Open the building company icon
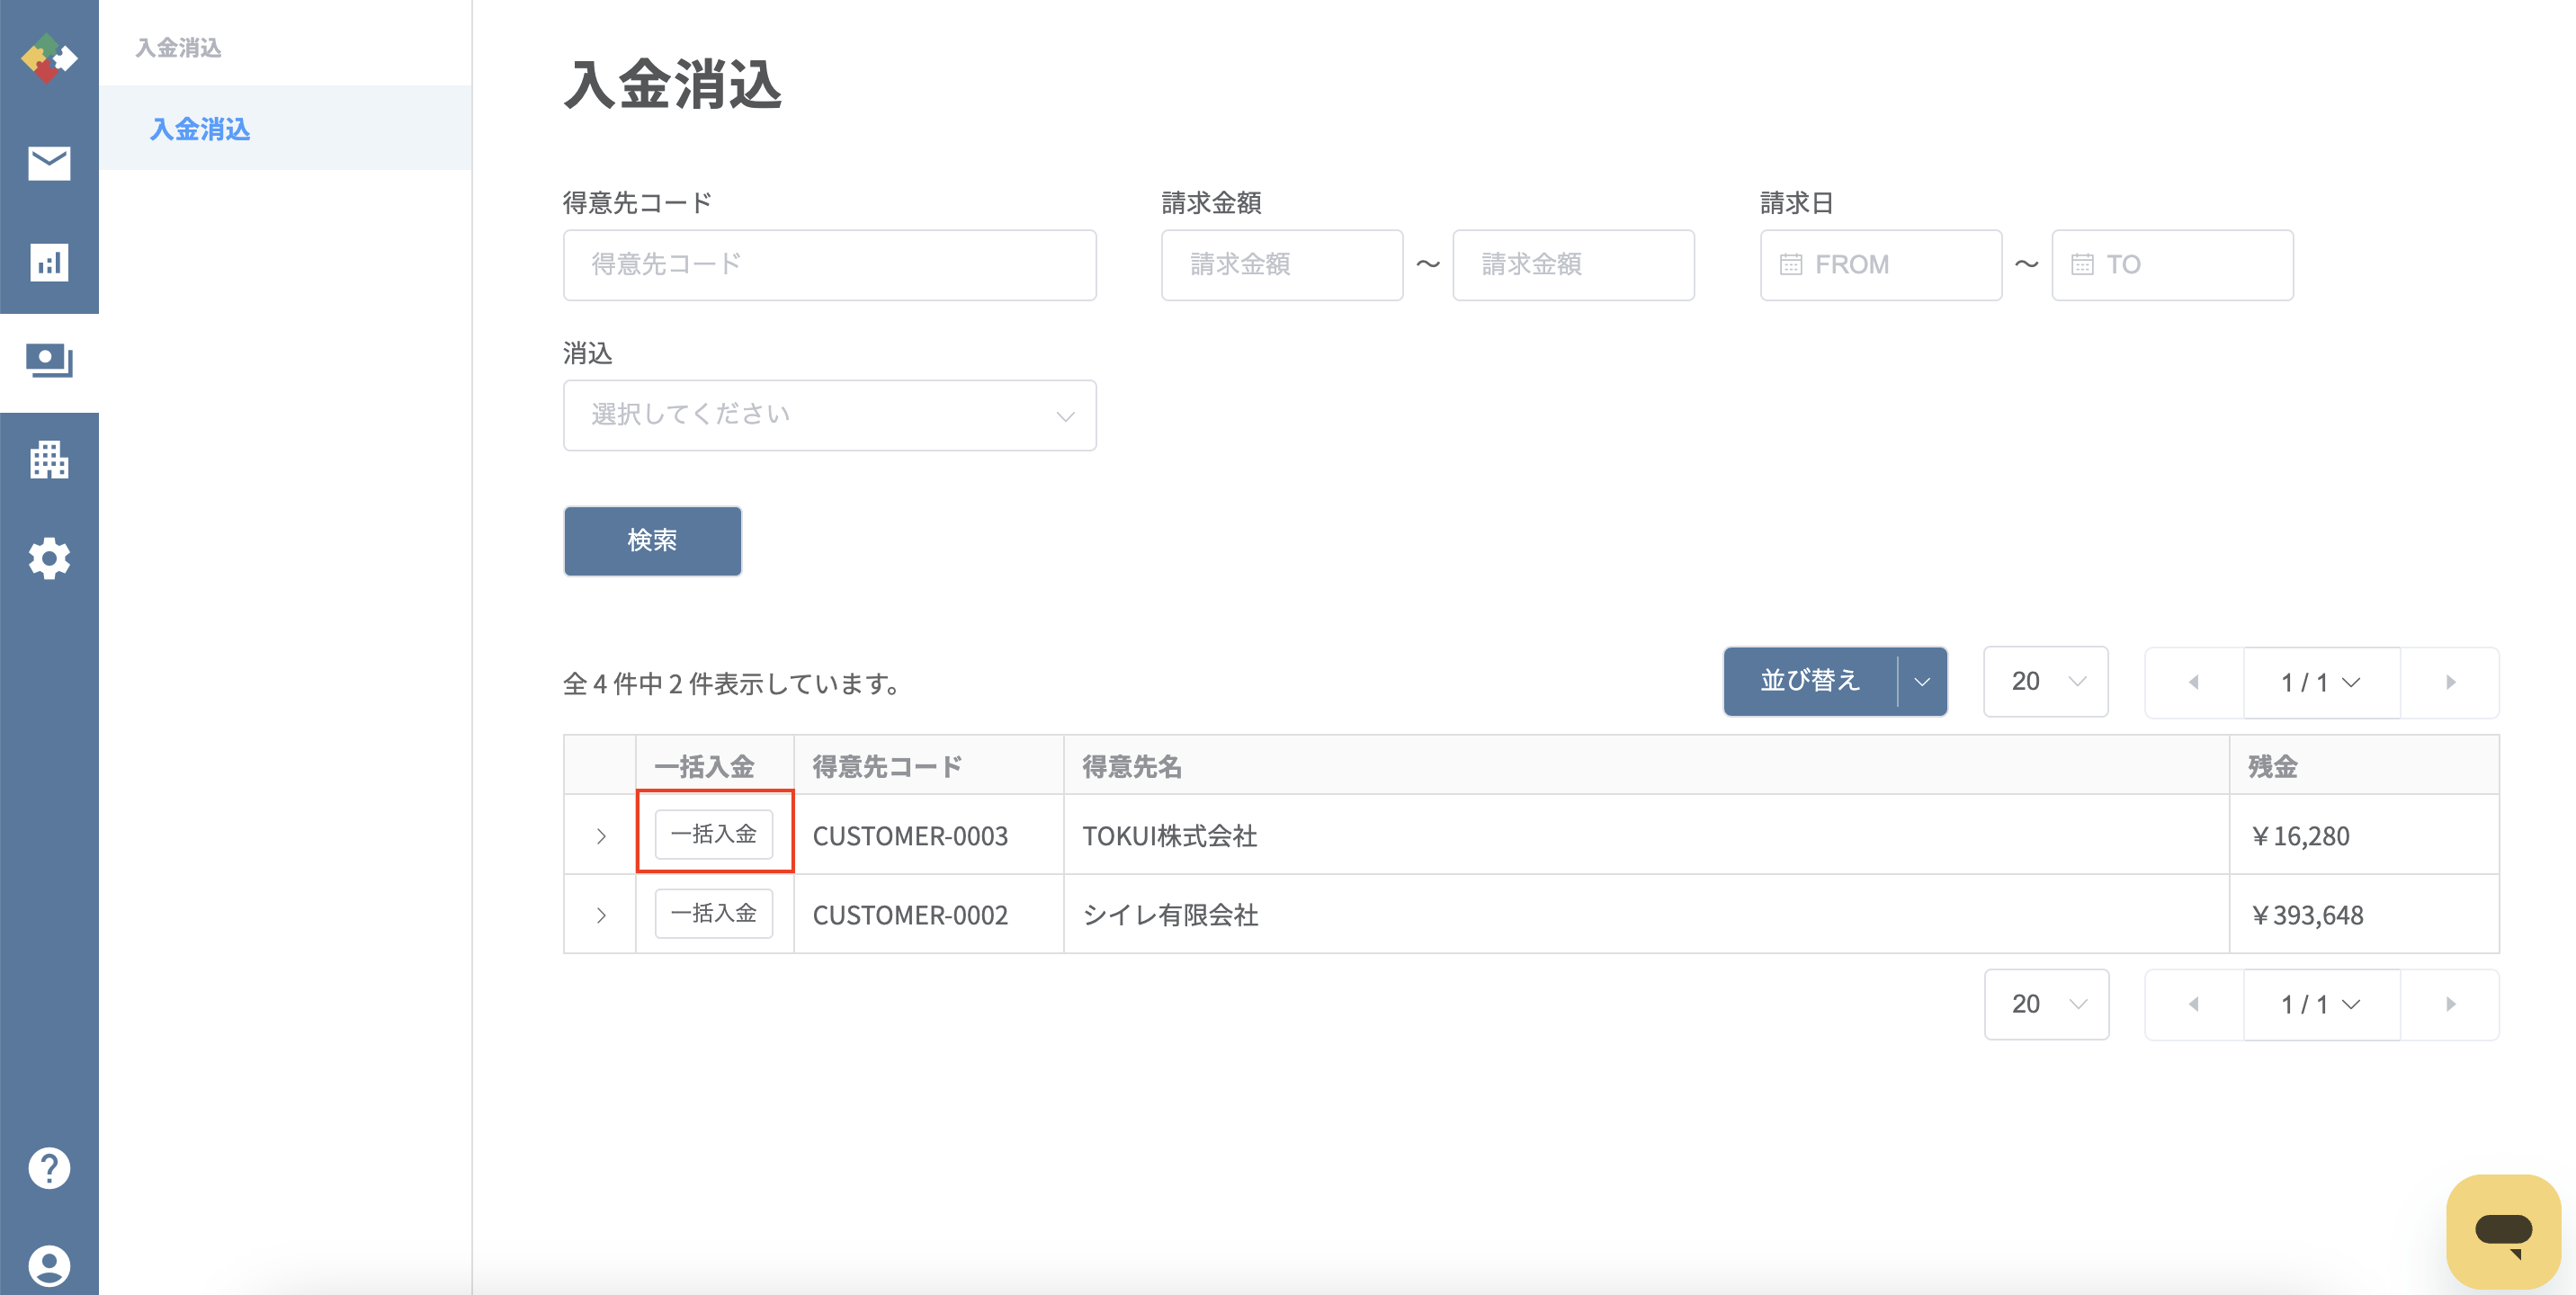 tap(49, 460)
